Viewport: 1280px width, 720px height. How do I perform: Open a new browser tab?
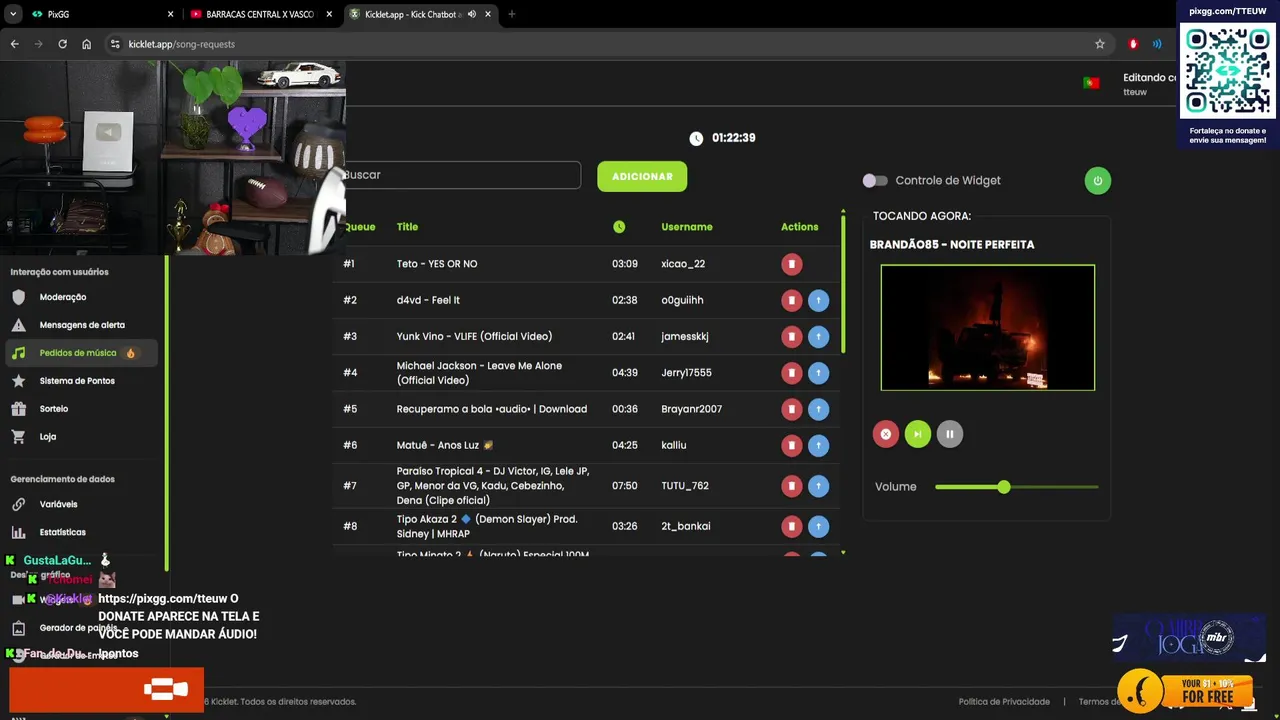512,14
